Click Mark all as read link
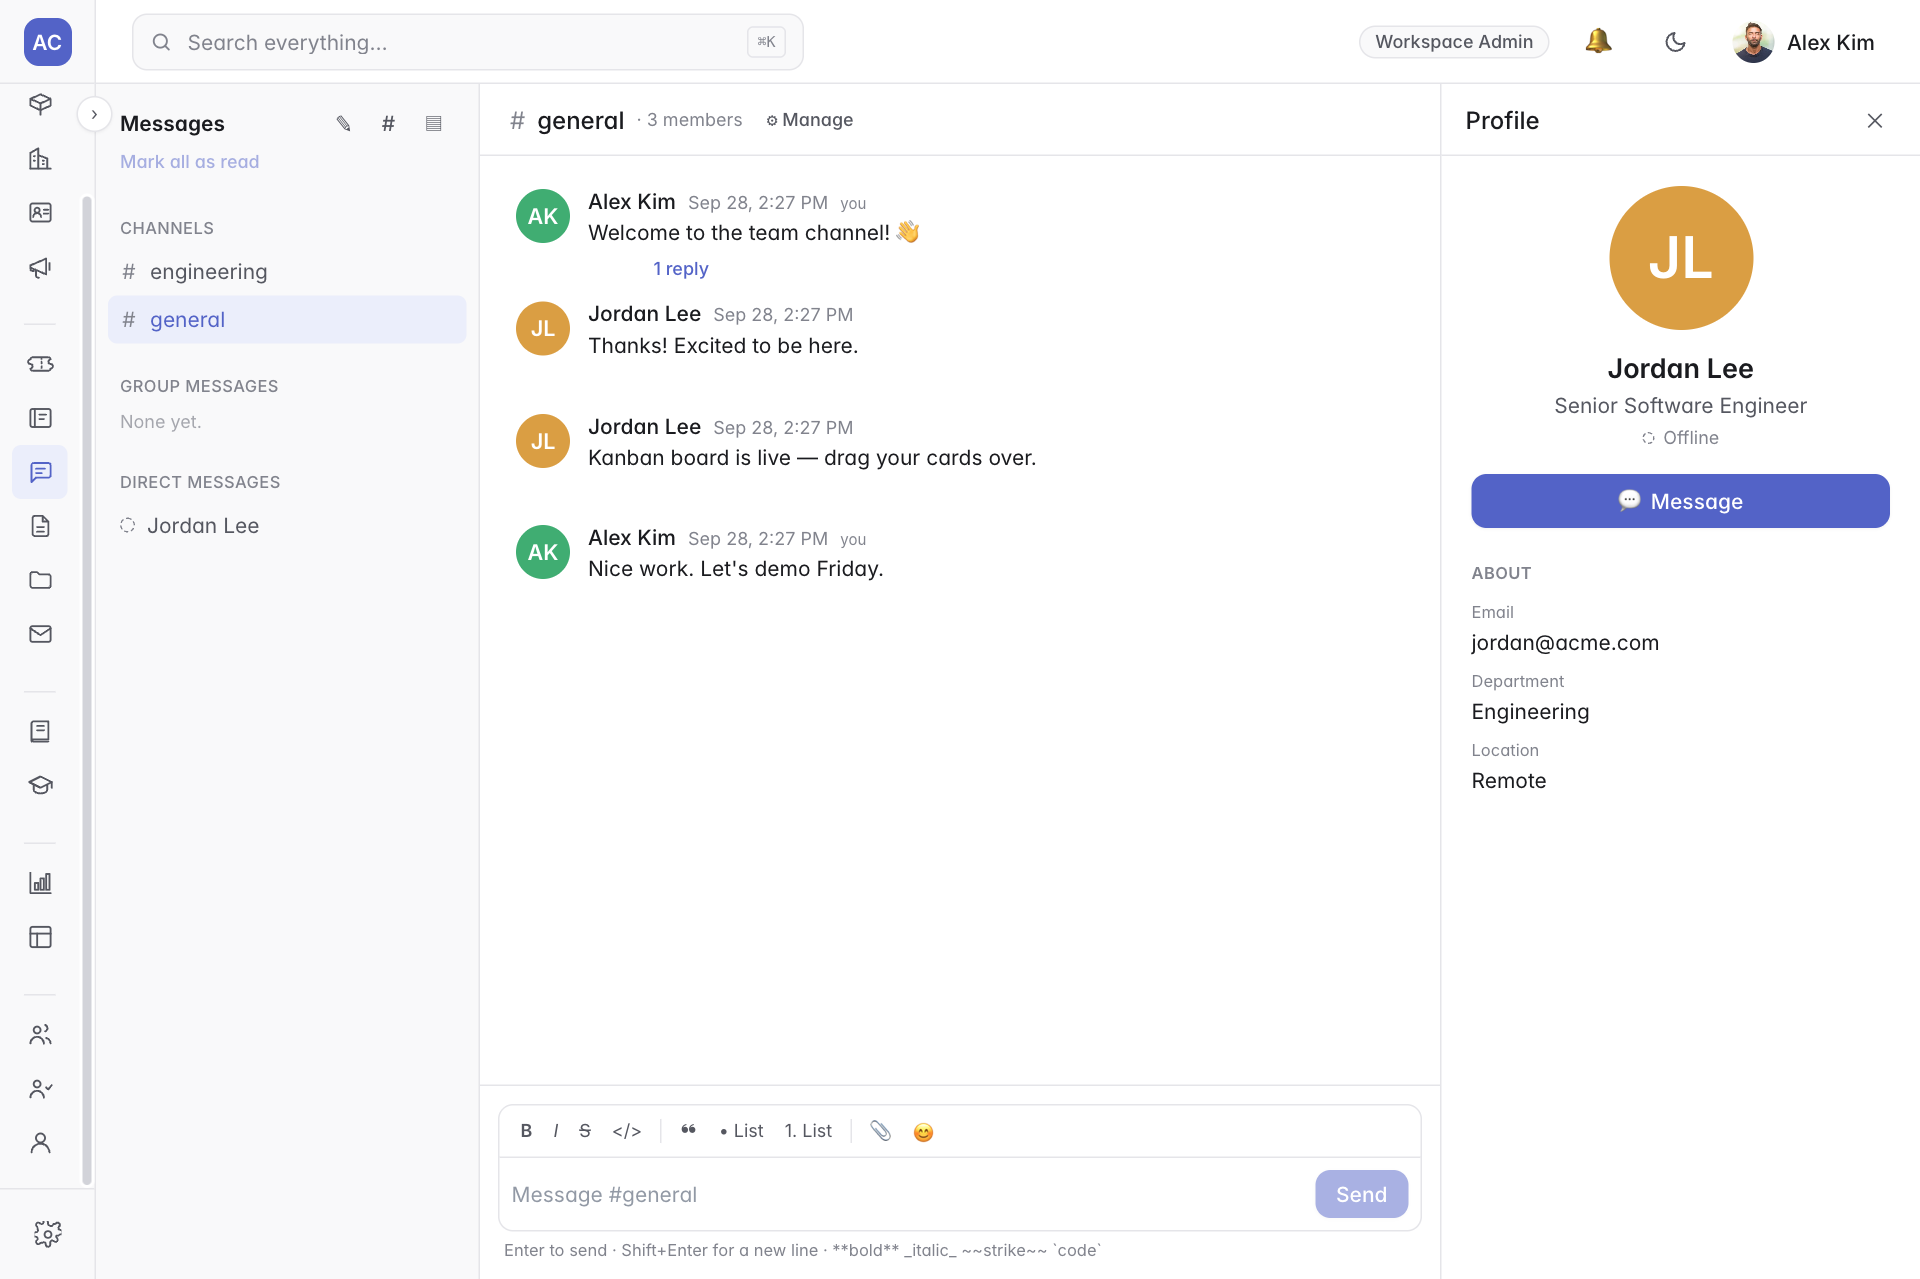Viewport: 1920px width, 1279px height. [x=189, y=161]
